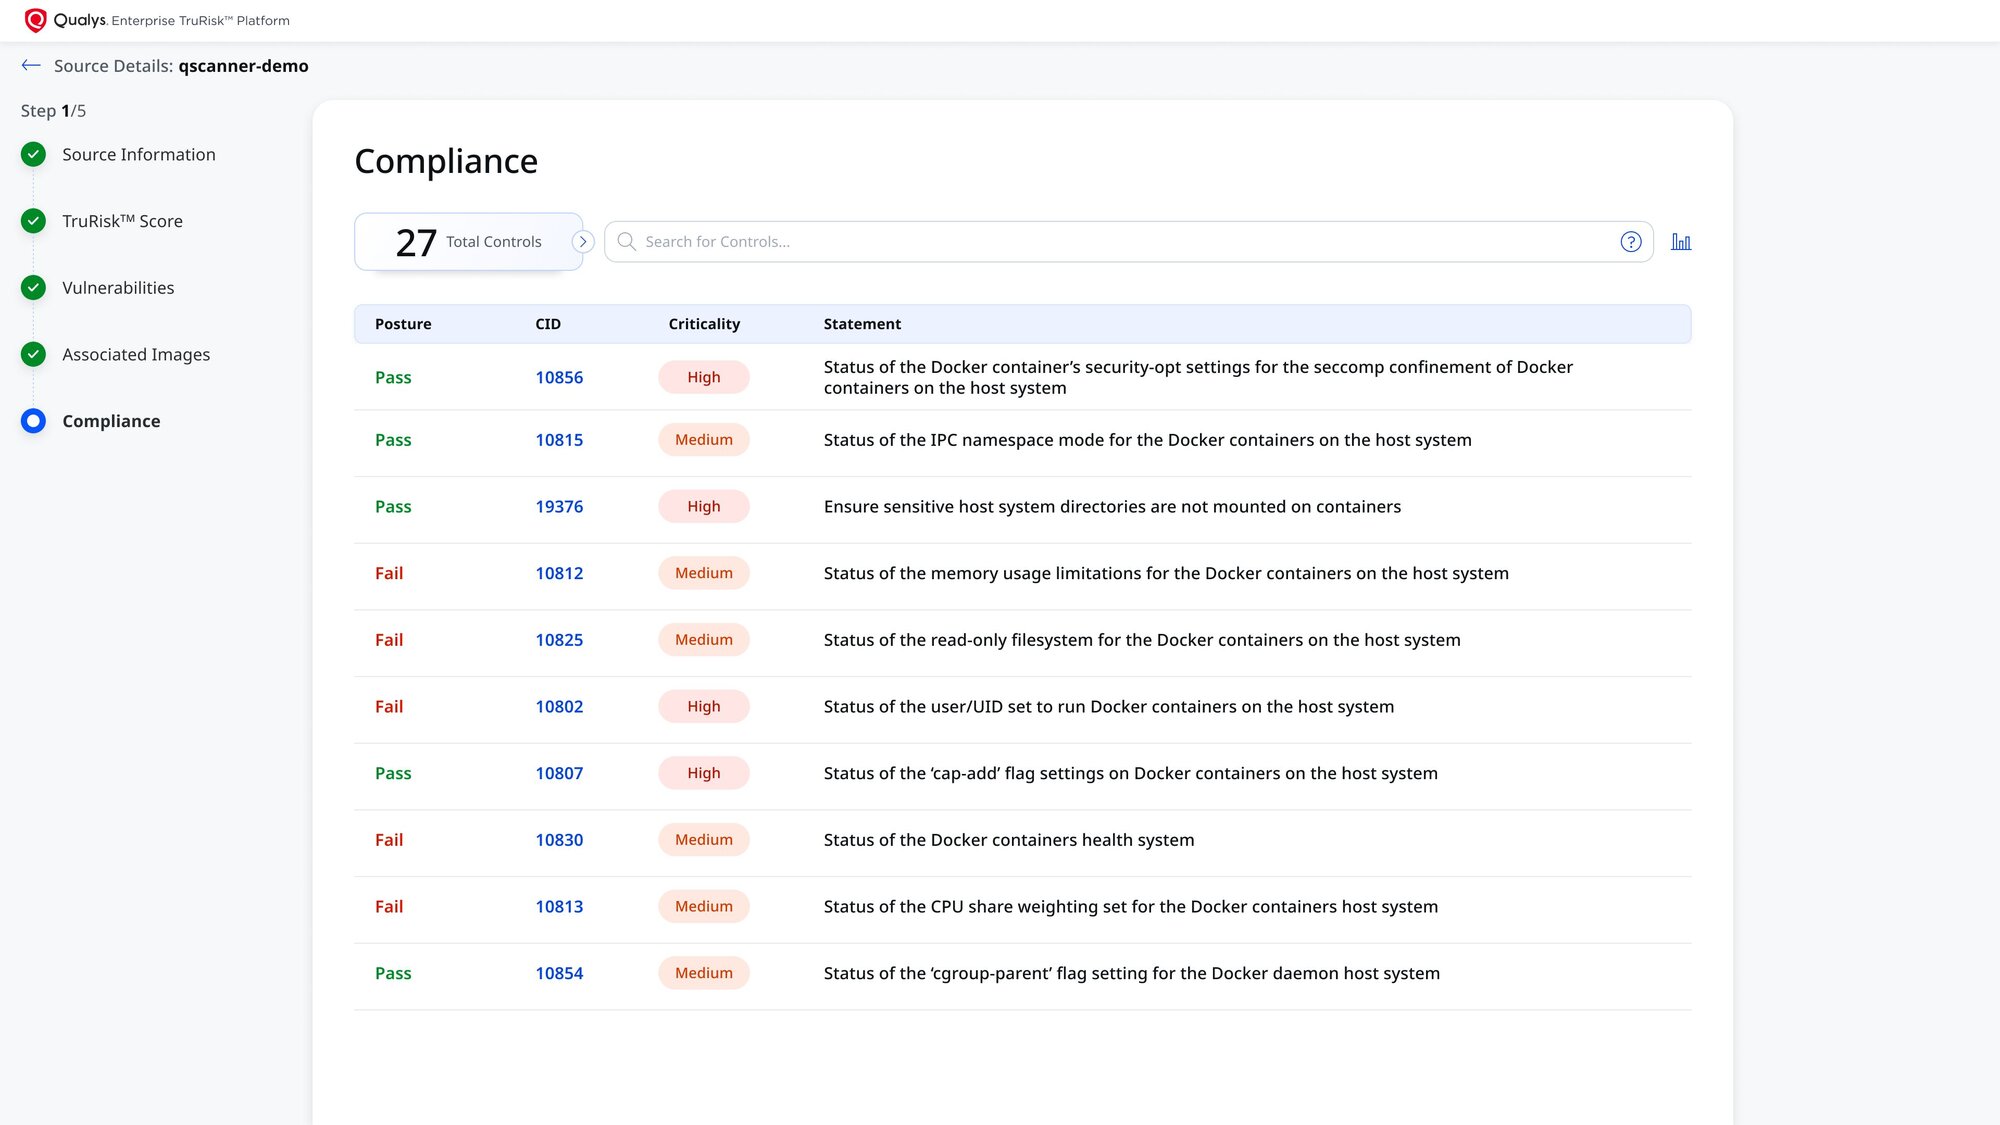Click the Compliance blue step indicator
Screen dimensions: 2000x1125
coord(33,421)
